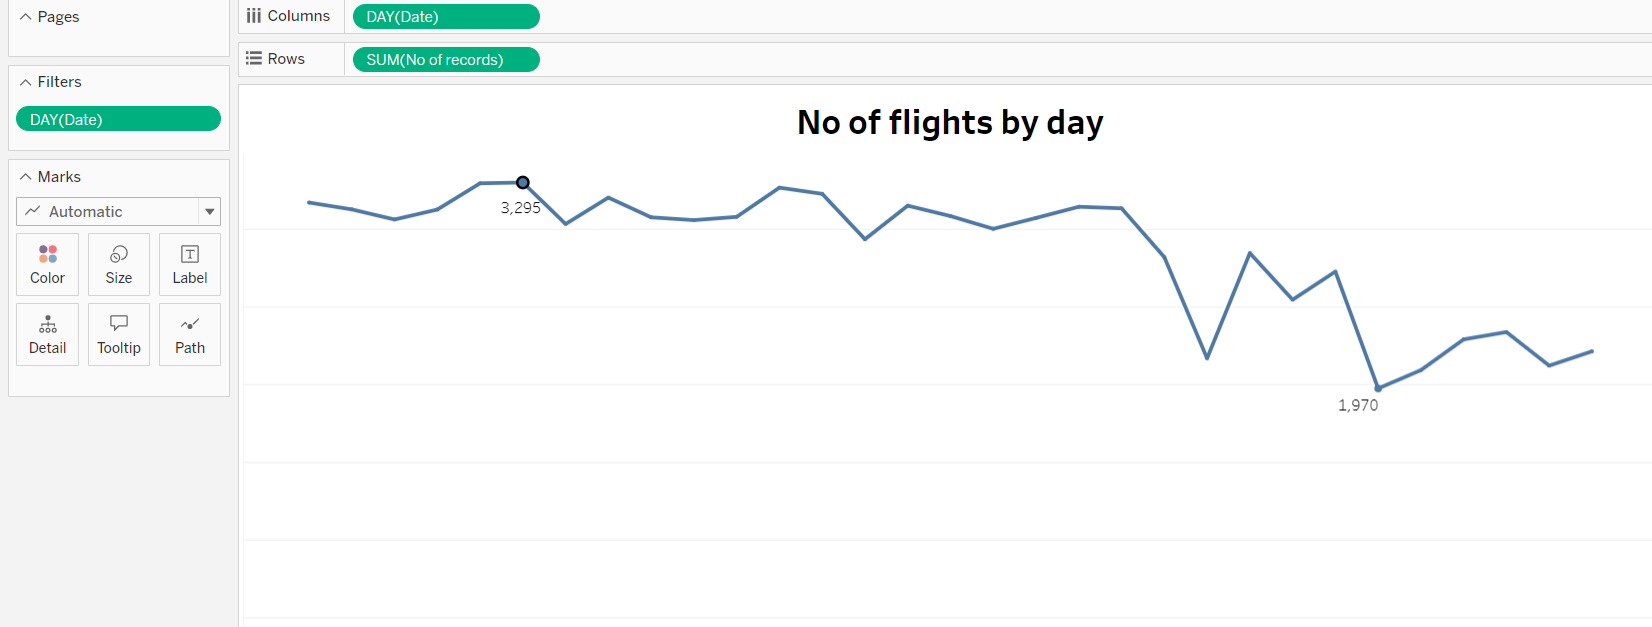This screenshot has width=1652, height=627.
Task: Select the highlighted 3,295 data point
Action: click(522, 182)
